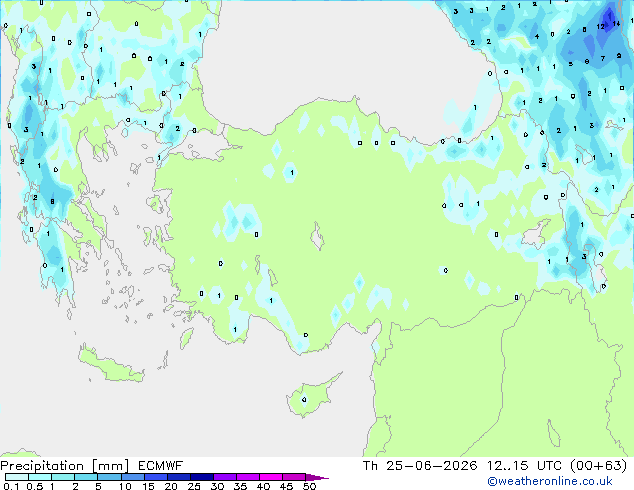
Task: Click the lightest 0.1–0.5 mm legend swatch
Action: pyautogui.click(x=17, y=477)
